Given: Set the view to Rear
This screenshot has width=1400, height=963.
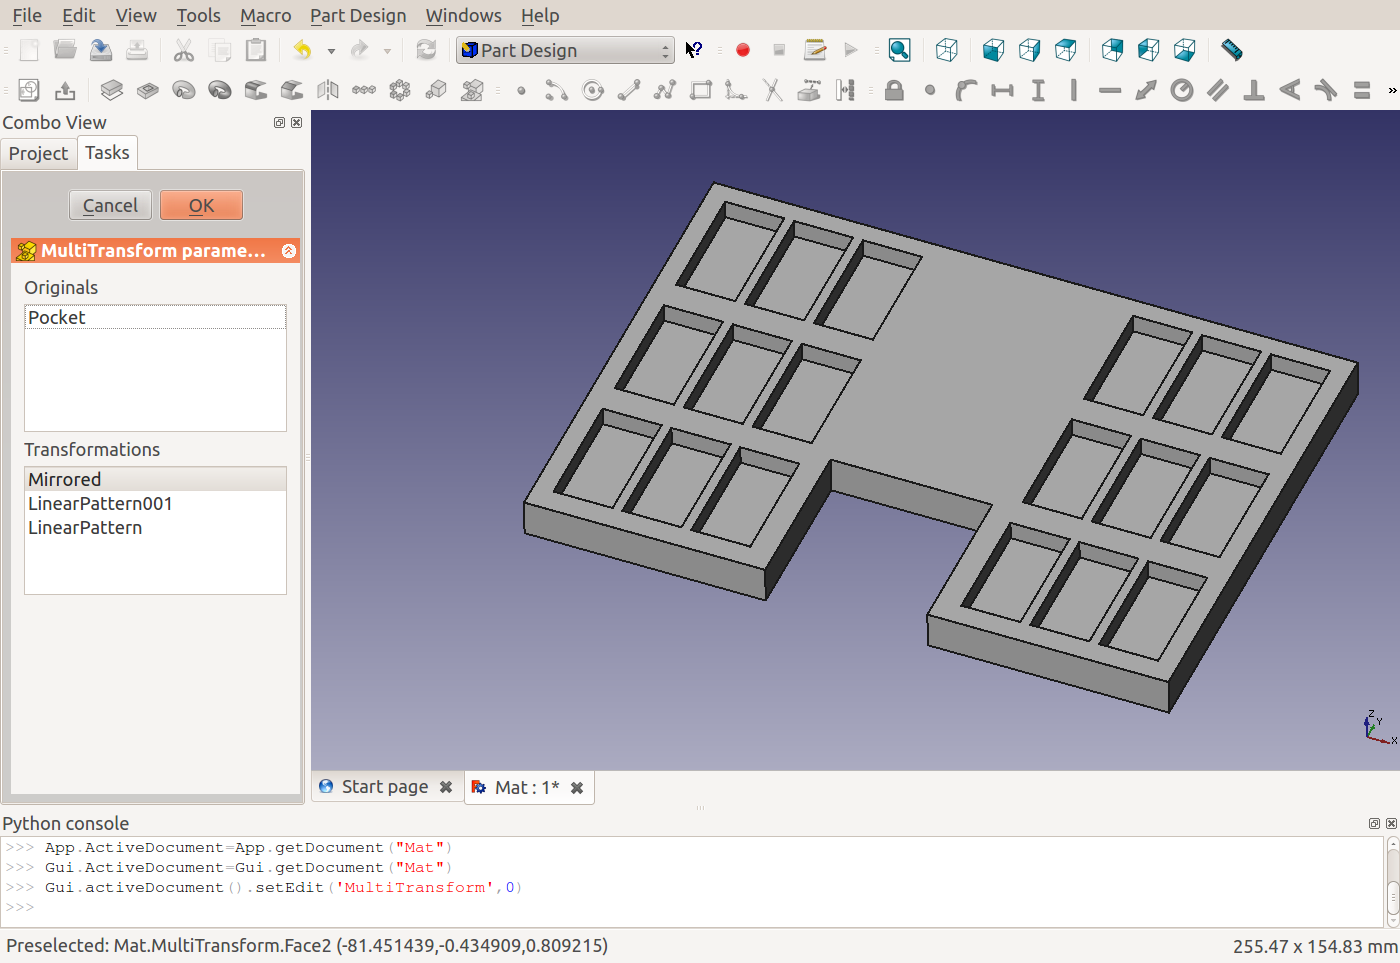Looking at the screenshot, I should point(1112,50).
